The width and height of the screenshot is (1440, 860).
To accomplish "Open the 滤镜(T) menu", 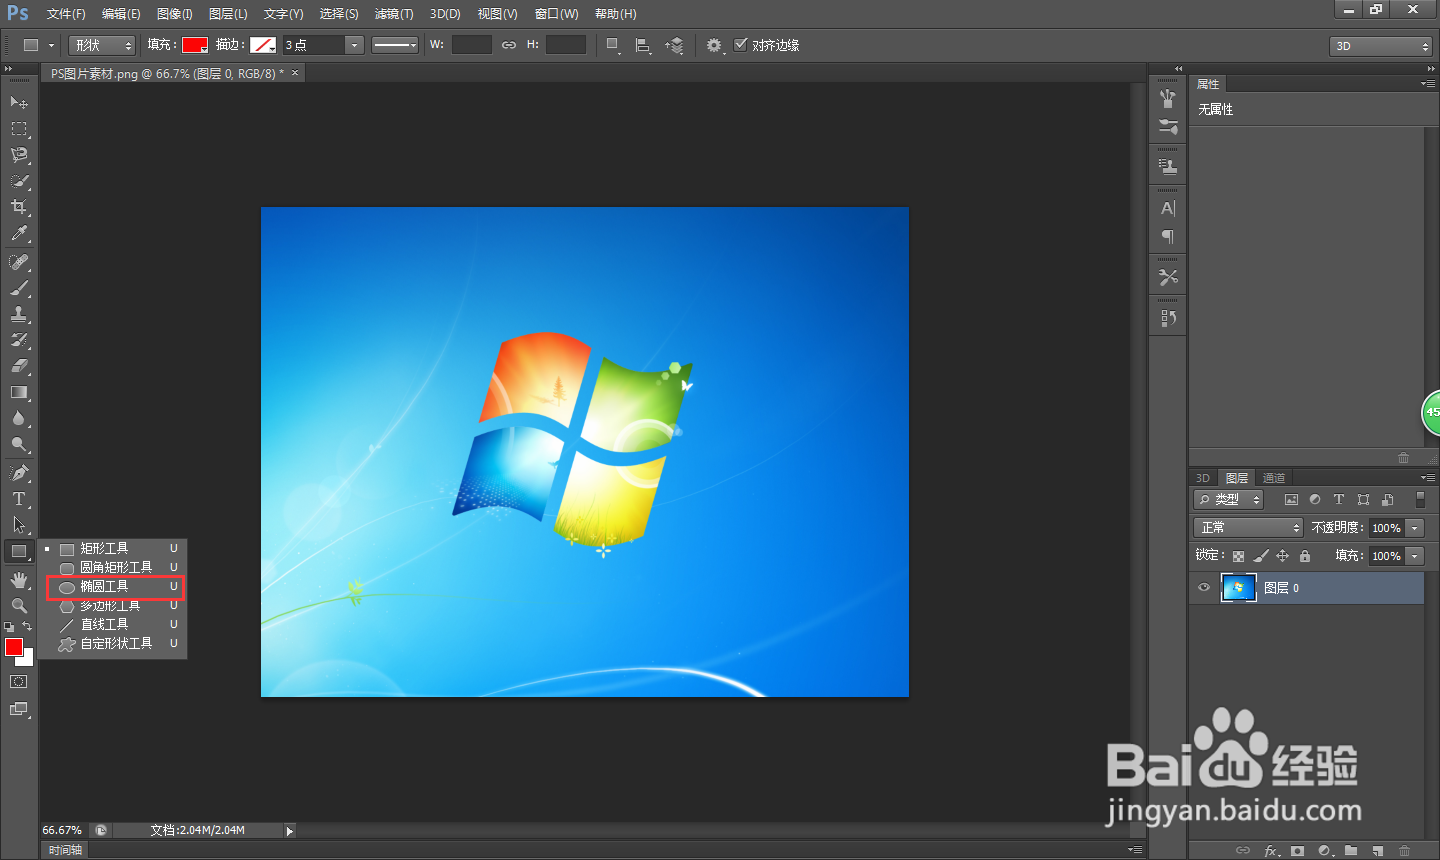I will coord(394,14).
